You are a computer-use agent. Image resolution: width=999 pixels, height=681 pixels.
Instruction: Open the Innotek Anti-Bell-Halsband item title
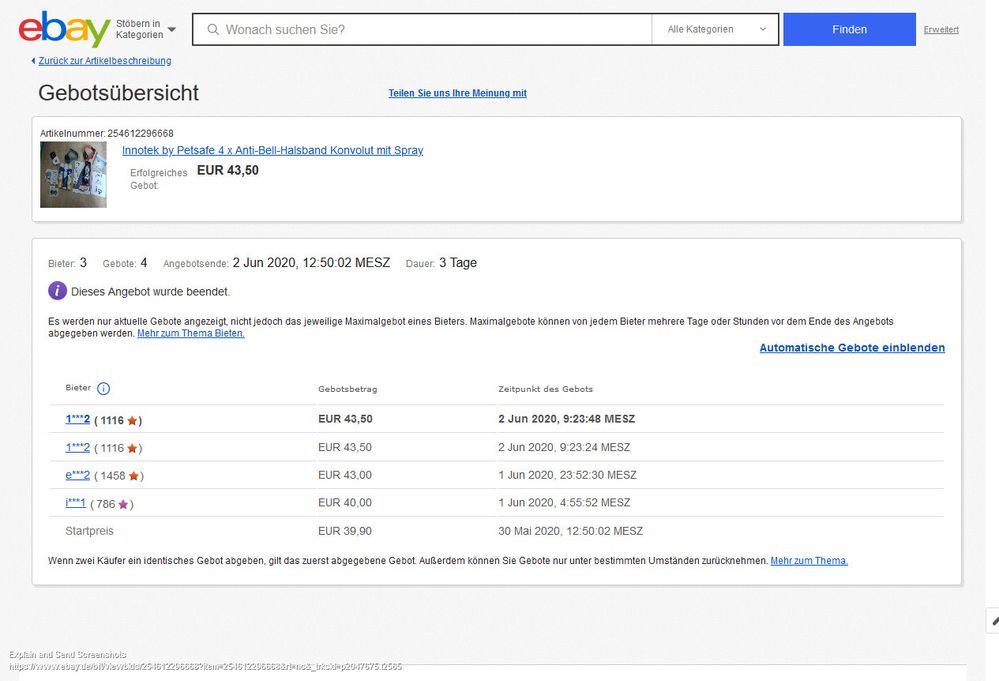(x=272, y=150)
